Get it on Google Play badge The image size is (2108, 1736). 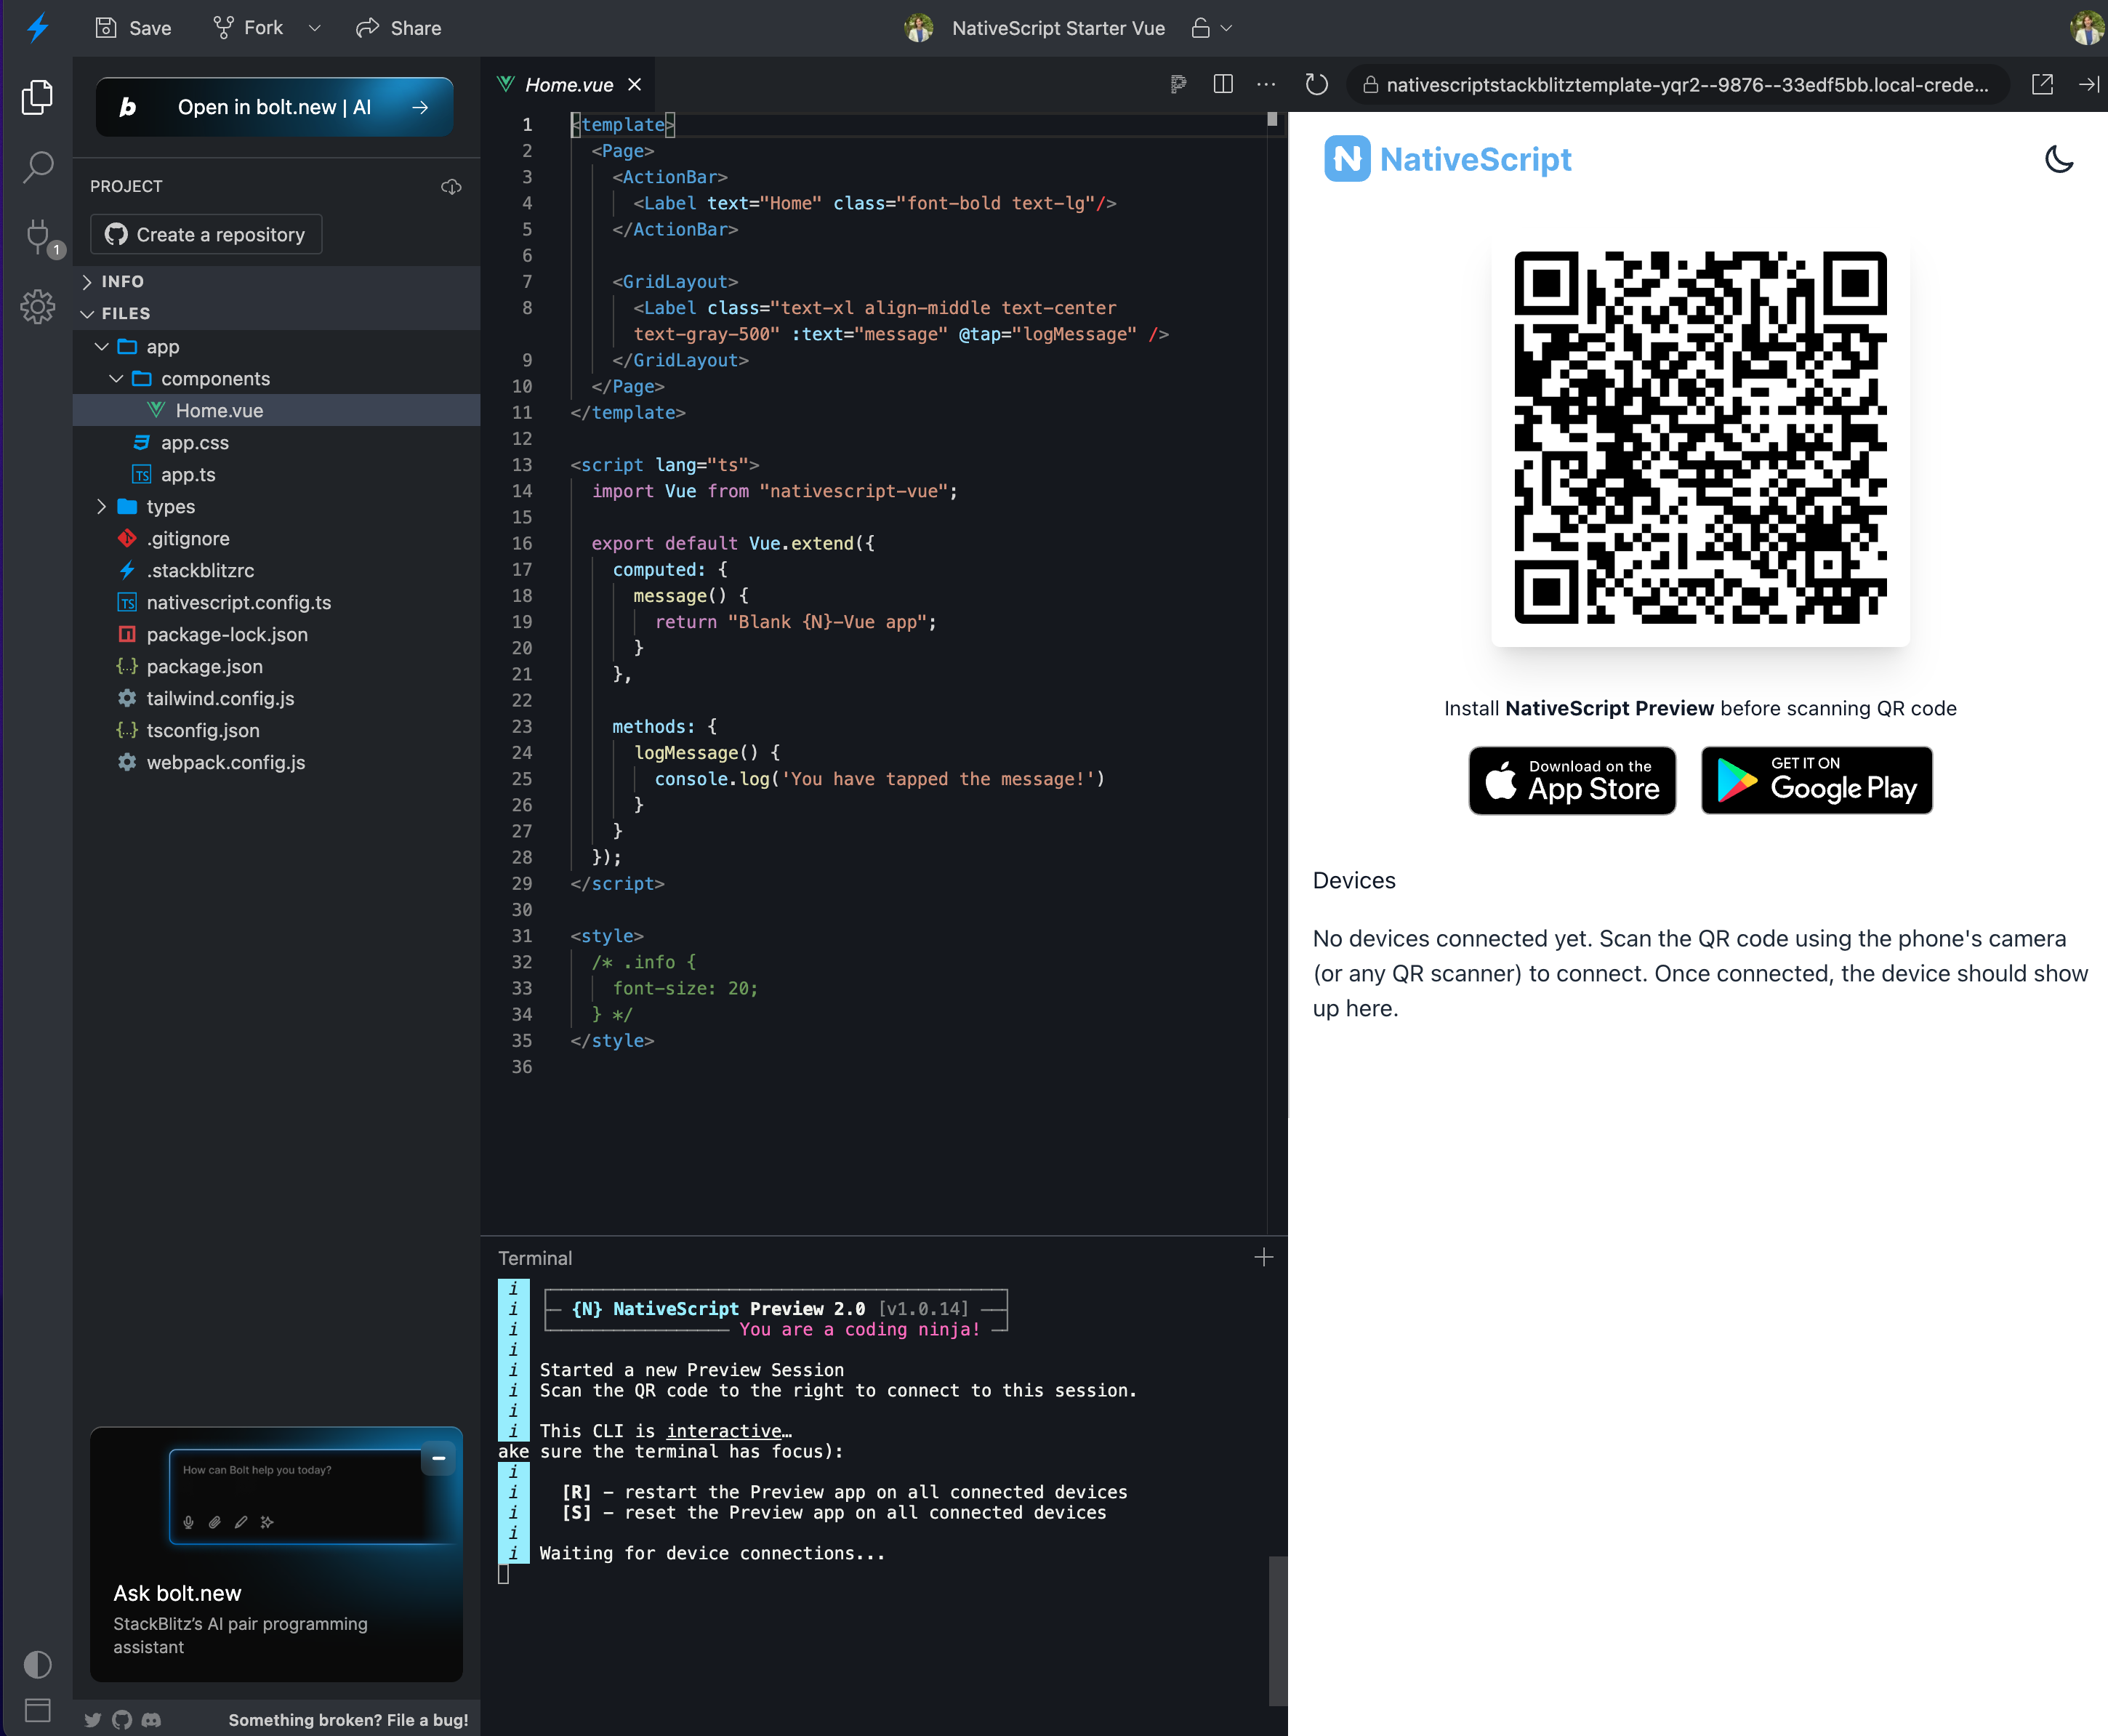point(1816,781)
